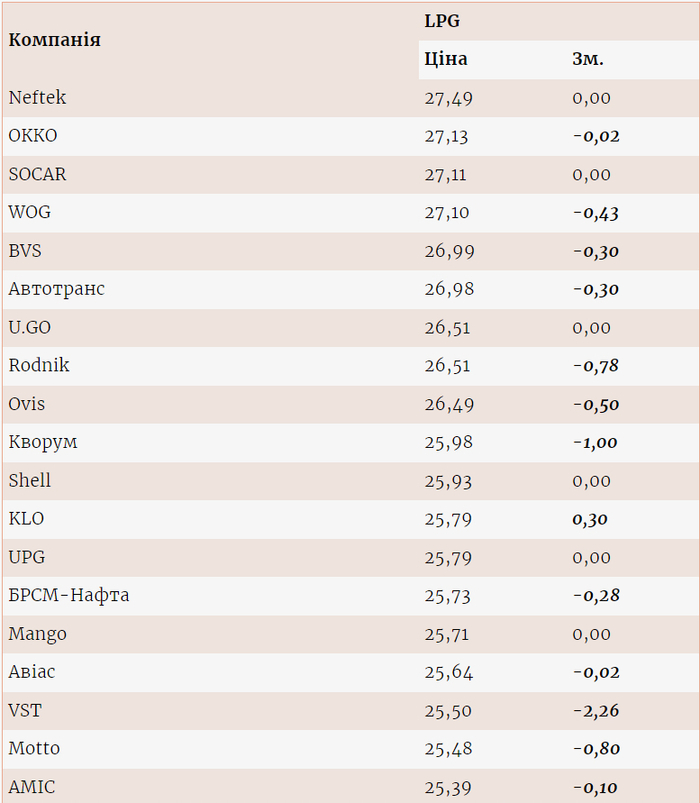The width and height of the screenshot is (700, 803).
Task: Select Кворум price change -1,00
Action: point(595,442)
